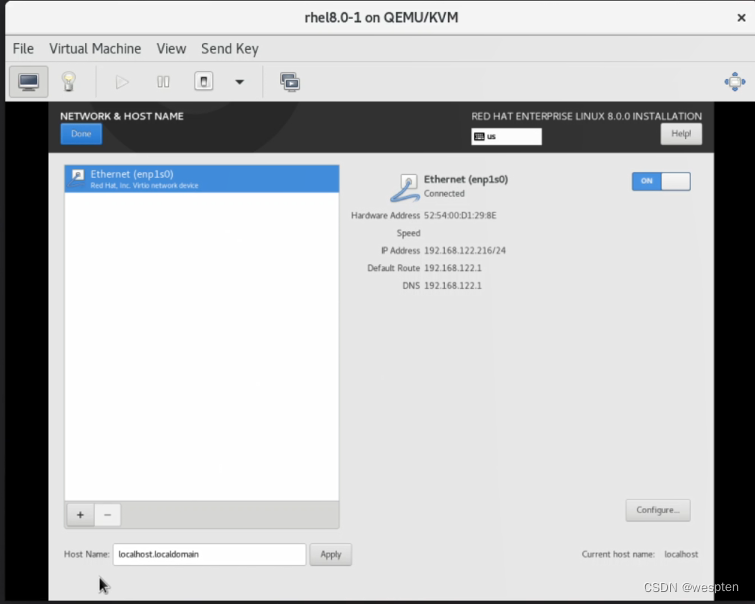Switch to fullscreen view icon
This screenshot has height=604, width=755.
click(735, 81)
